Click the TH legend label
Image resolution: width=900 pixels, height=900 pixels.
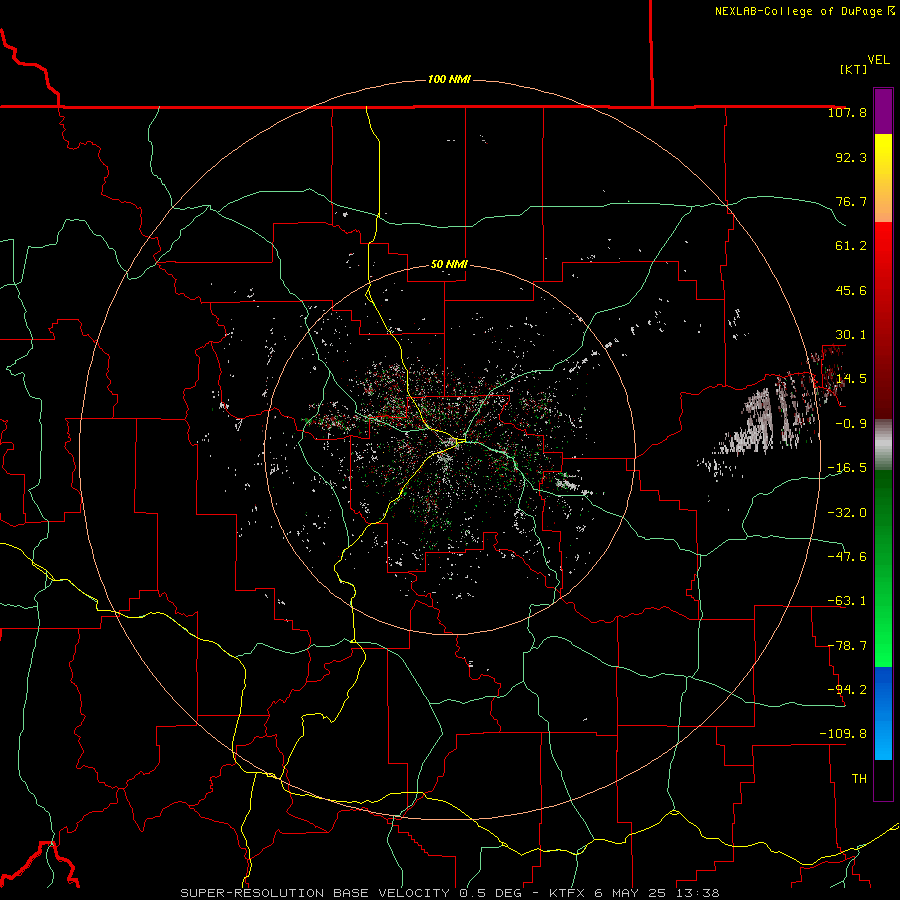pyautogui.click(x=859, y=778)
